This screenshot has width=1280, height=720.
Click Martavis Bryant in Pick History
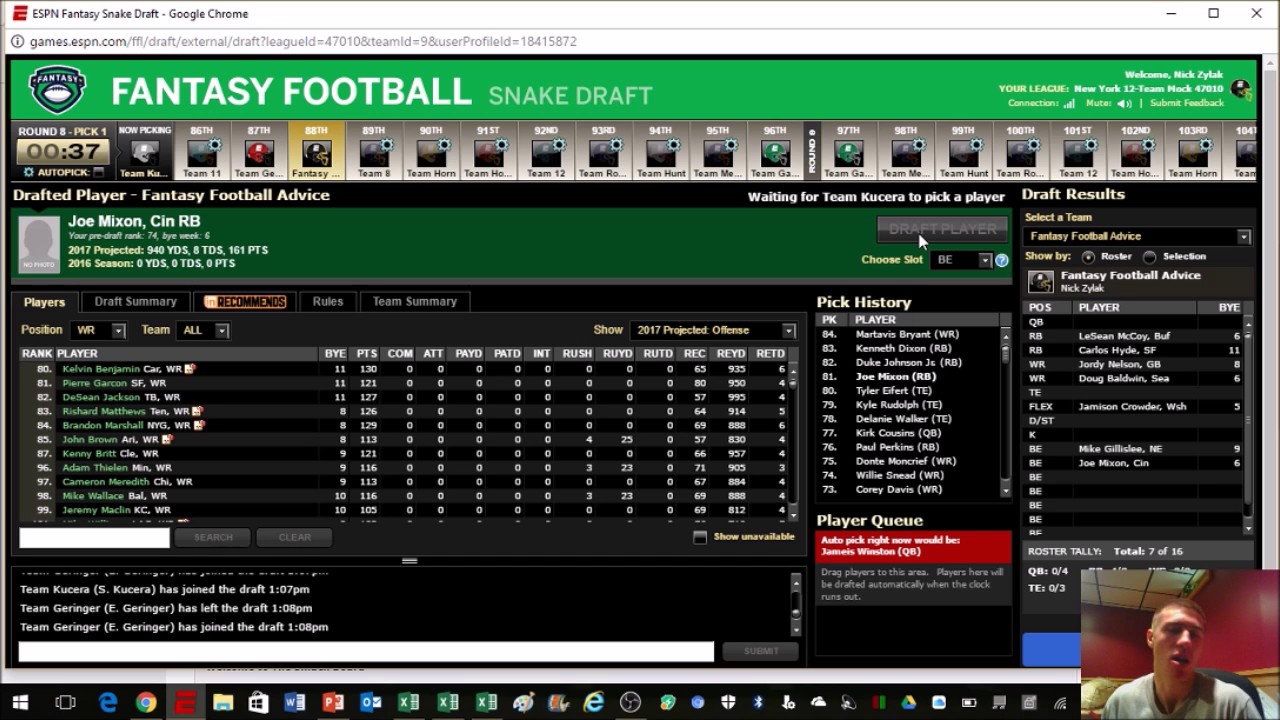(907, 334)
